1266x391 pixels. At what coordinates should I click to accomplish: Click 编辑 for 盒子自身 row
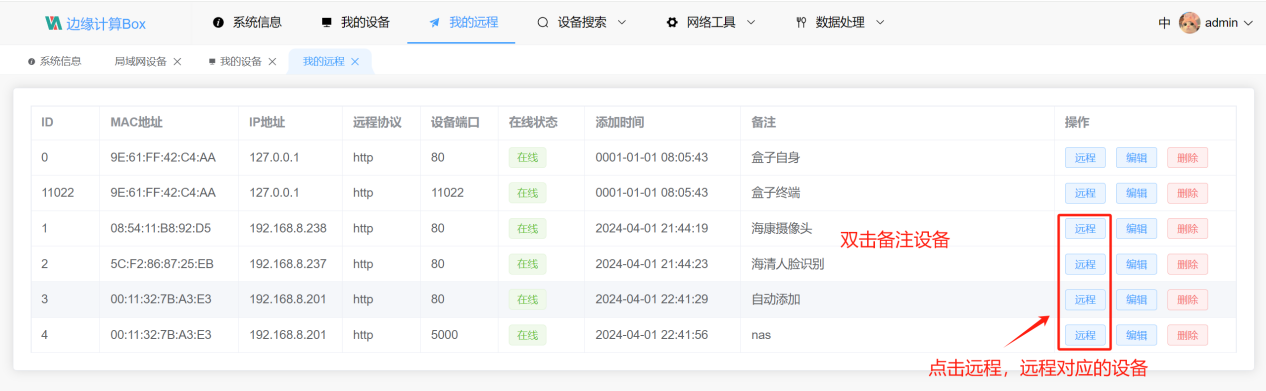pyautogui.click(x=1137, y=158)
